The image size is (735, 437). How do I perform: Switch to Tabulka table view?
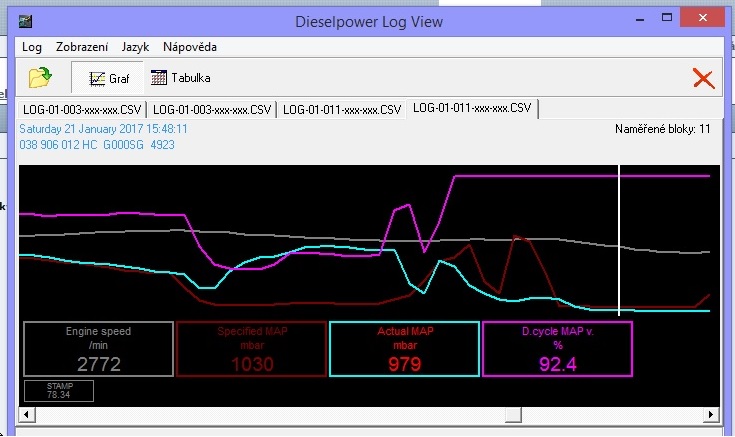(181, 77)
